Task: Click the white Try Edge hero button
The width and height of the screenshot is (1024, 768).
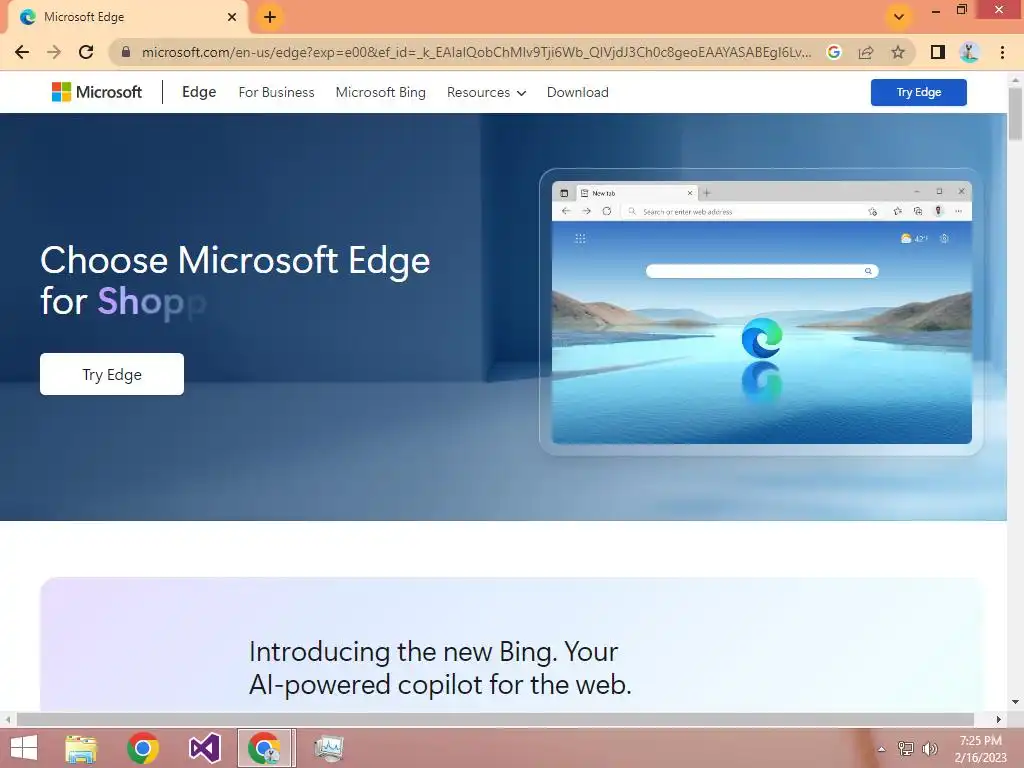Action: pyautogui.click(x=112, y=374)
